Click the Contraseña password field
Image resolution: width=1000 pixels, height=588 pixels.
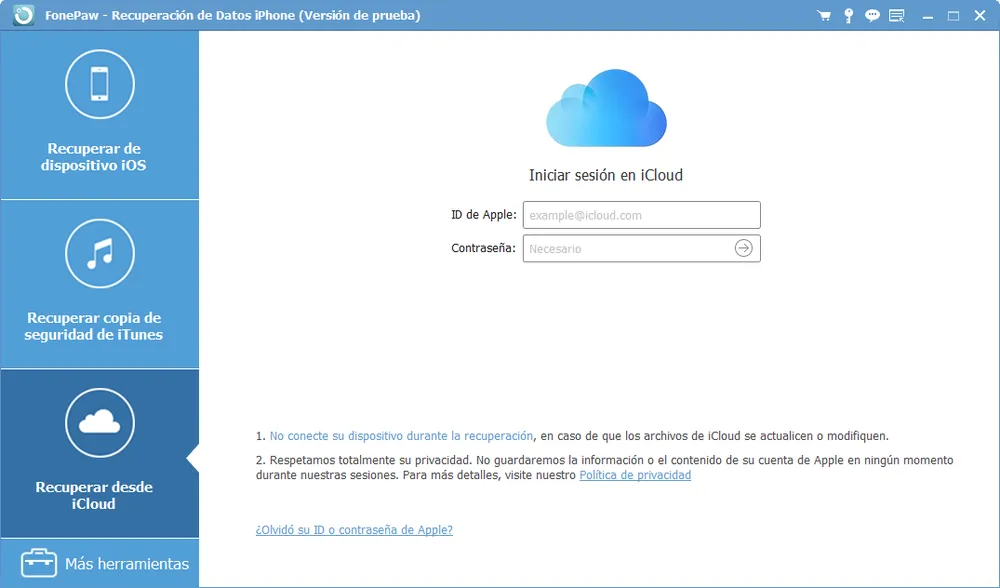coord(630,248)
